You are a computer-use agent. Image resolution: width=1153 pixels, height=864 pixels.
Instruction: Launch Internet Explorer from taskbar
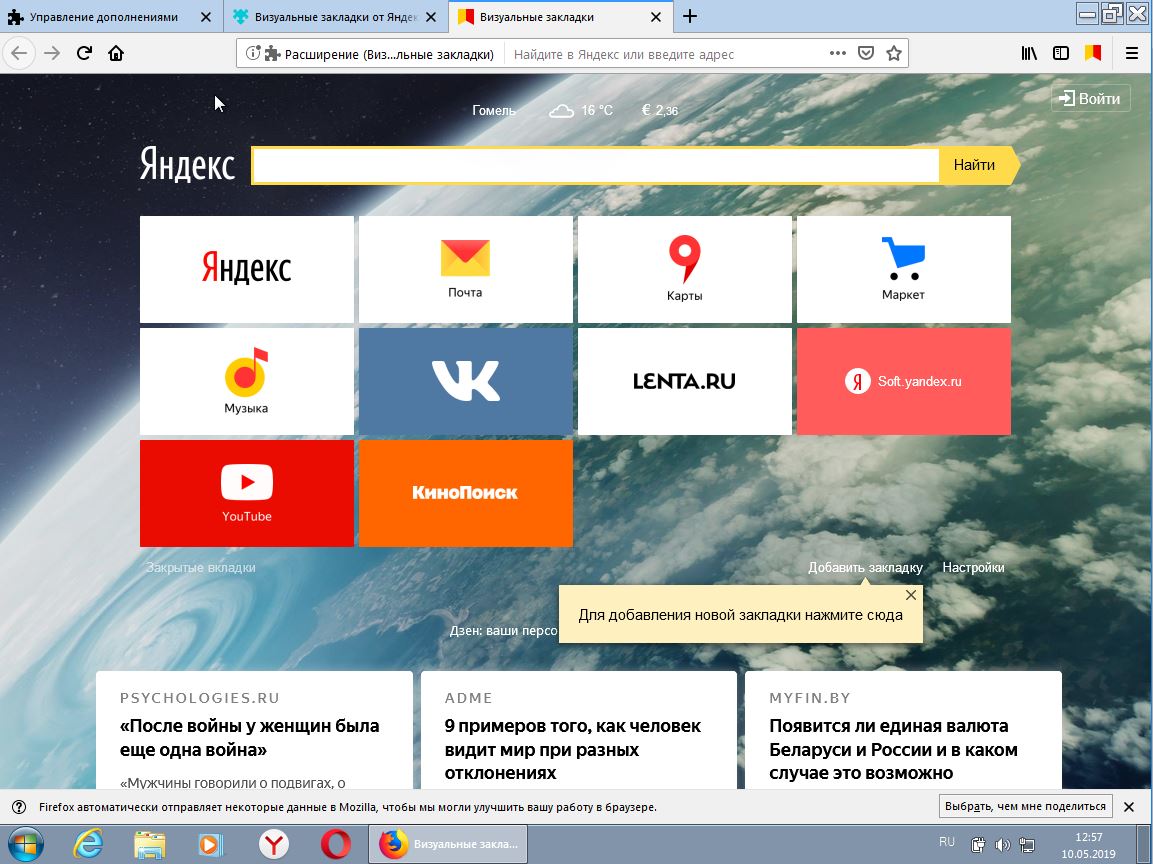[88, 844]
